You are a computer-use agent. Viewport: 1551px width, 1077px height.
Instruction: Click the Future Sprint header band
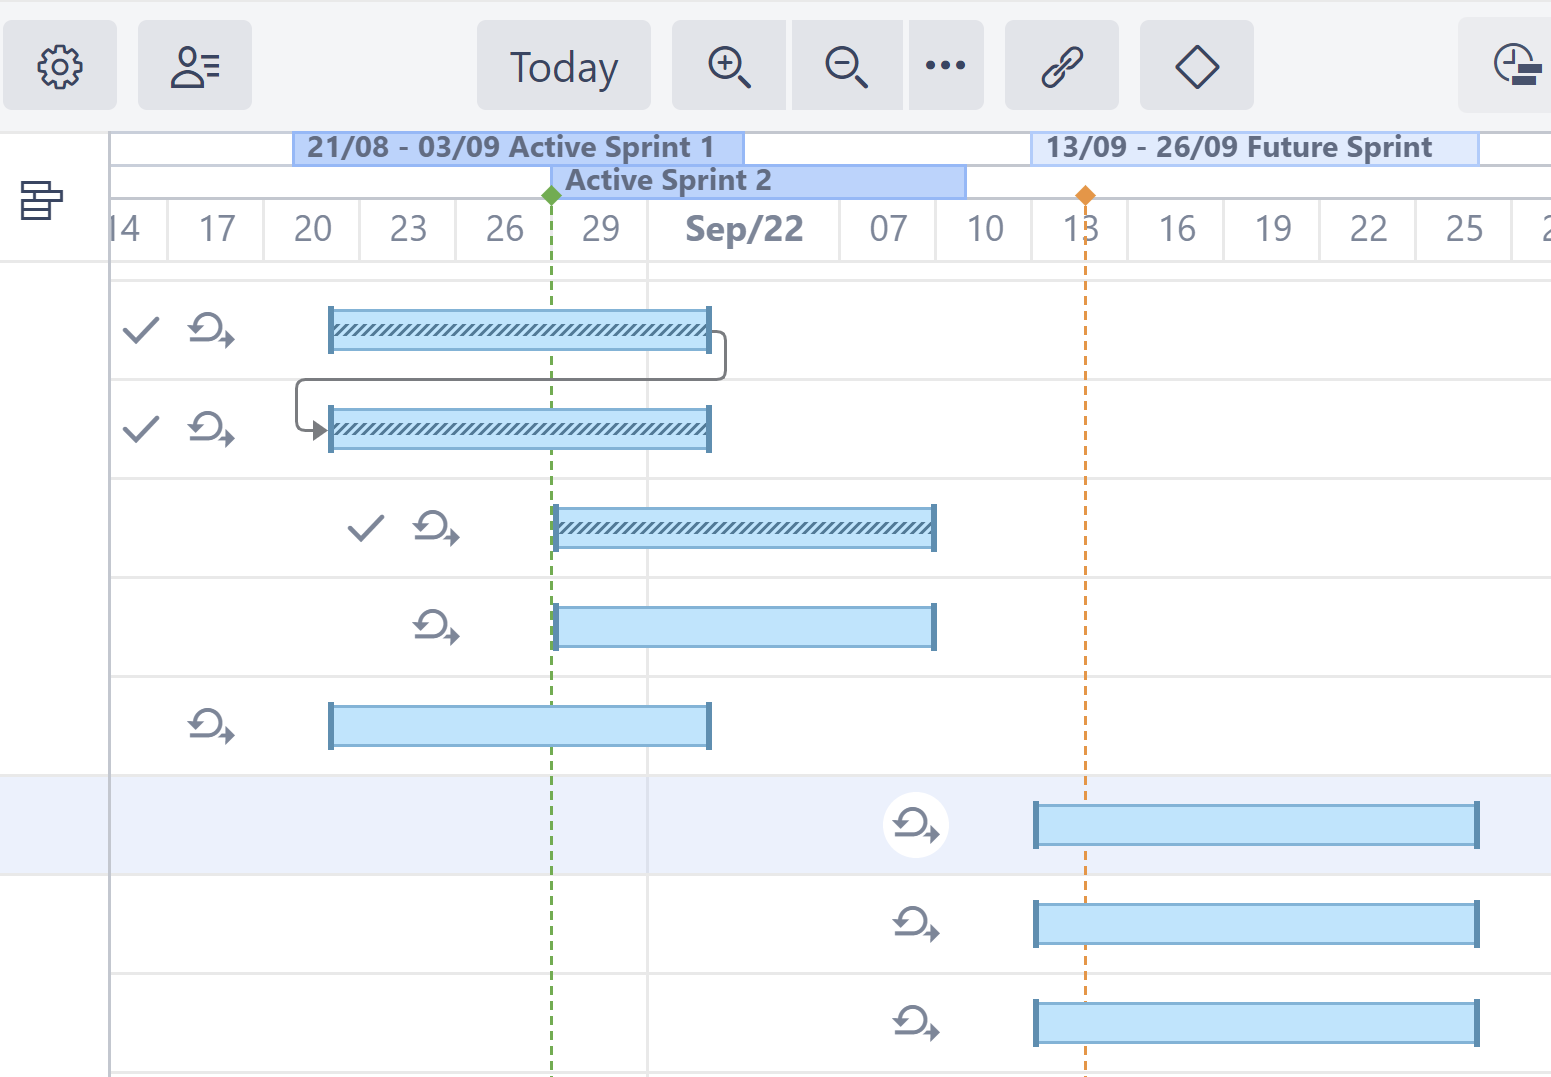click(x=1254, y=148)
